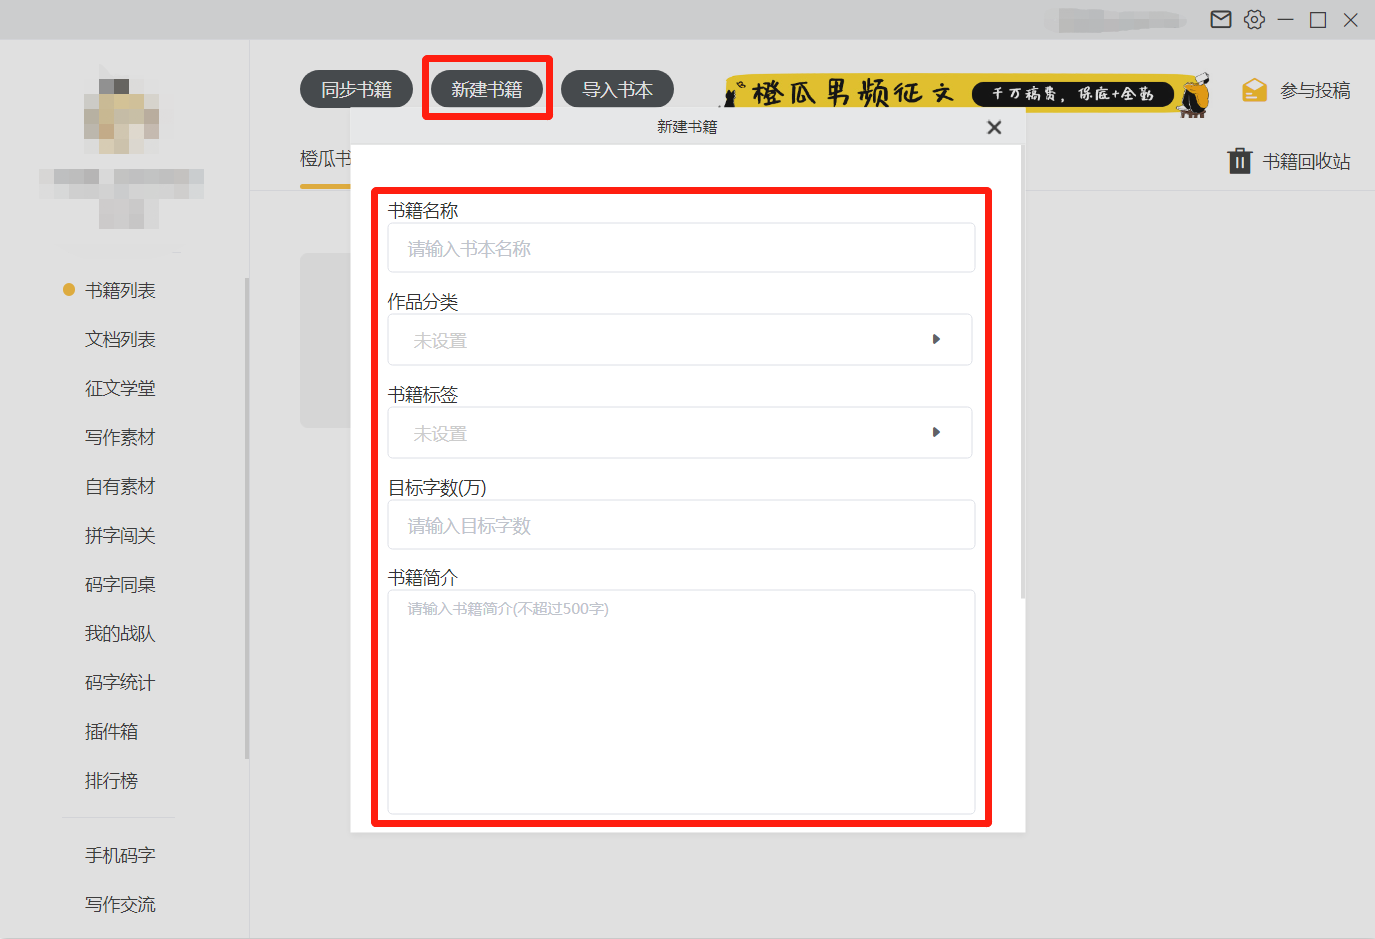Select 文档列表 in the sidebar
The height and width of the screenshot is (939, 1375).
120,339
